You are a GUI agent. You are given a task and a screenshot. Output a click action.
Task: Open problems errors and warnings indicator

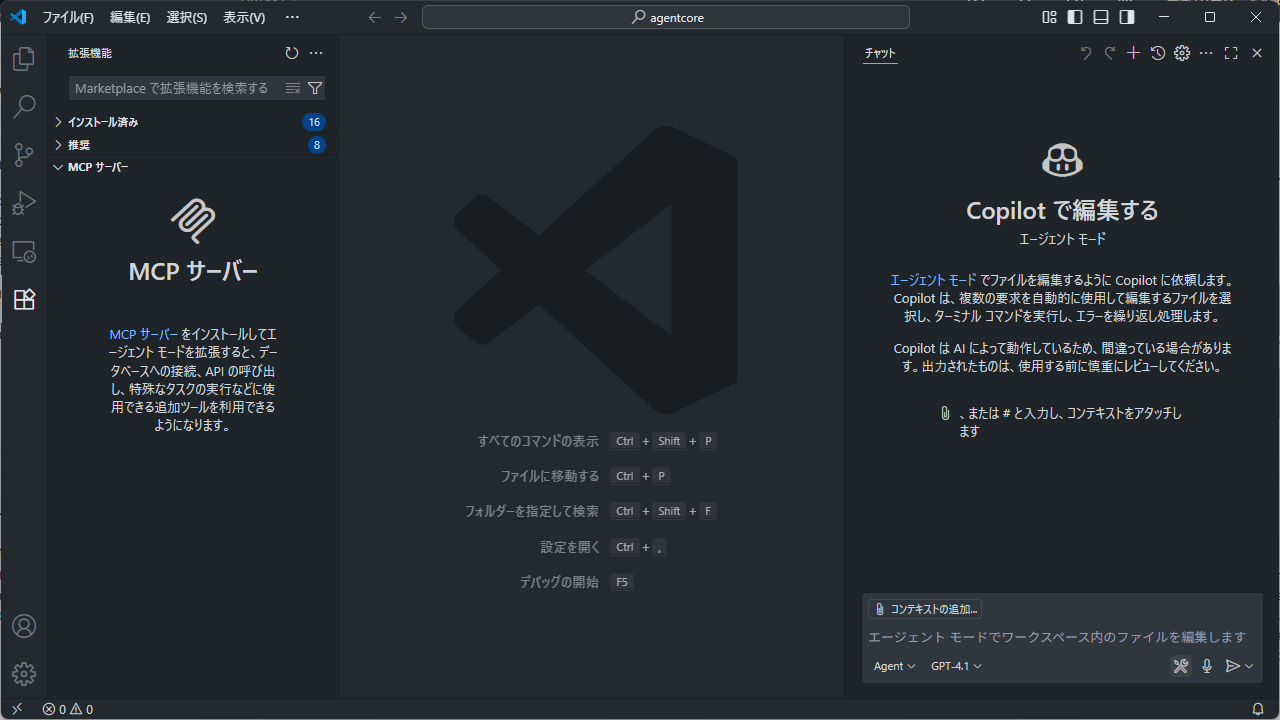point(68,709)
